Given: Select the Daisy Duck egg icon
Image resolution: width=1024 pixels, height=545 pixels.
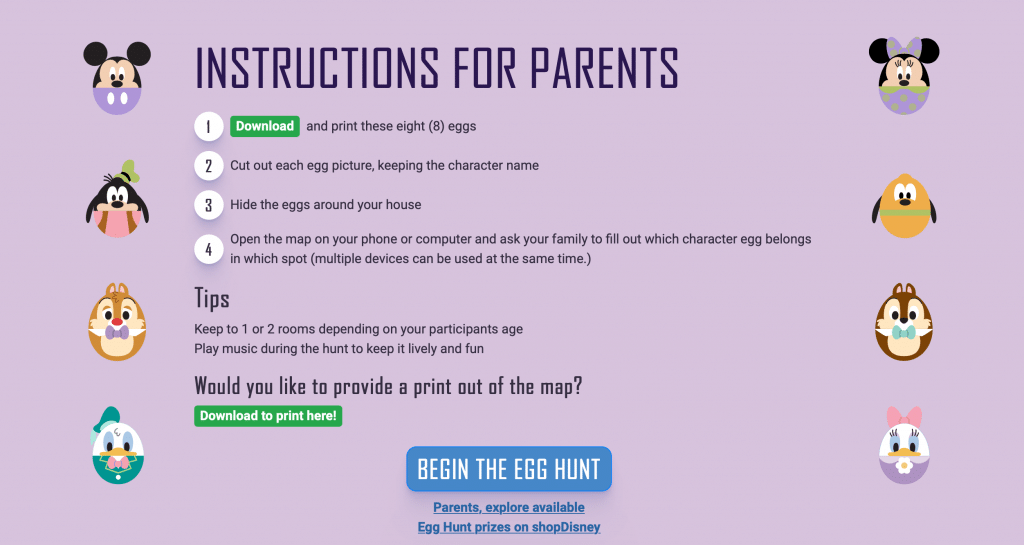Looking at the screenshot, I should click(904, 445).
